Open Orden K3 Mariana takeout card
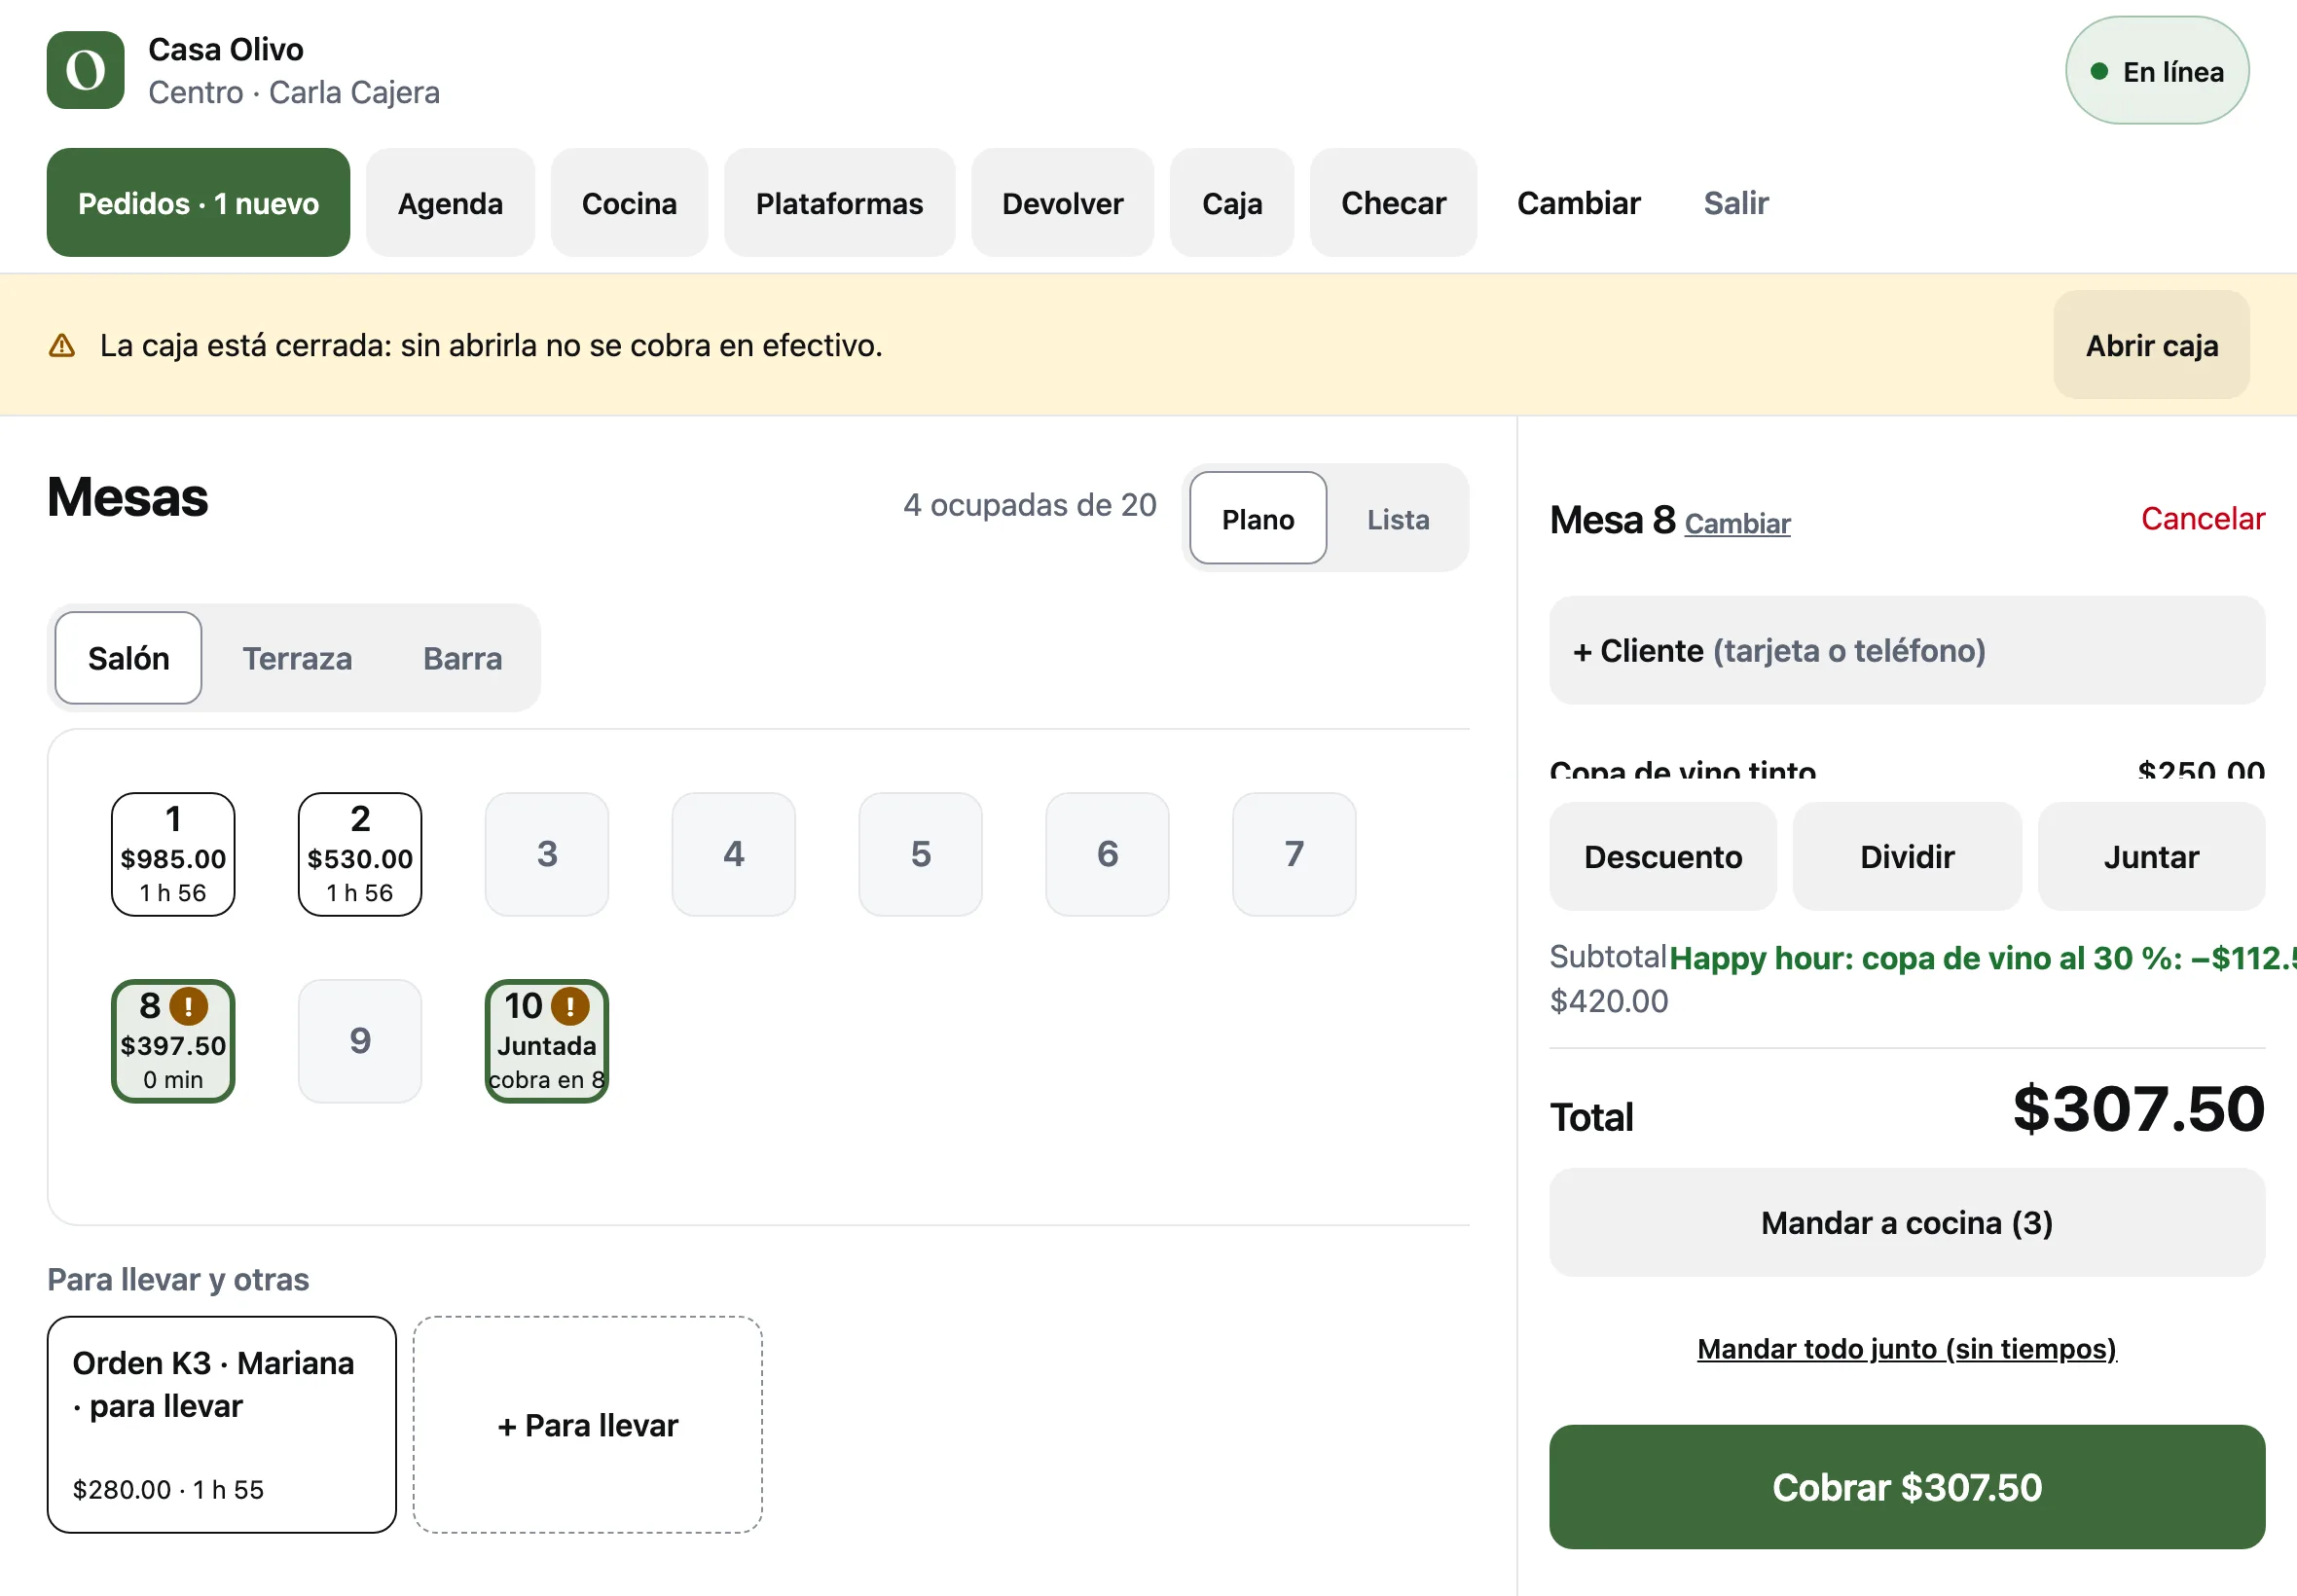Image resolution: width=2297 pixels, height=1596 pixels. [222, 1424]
